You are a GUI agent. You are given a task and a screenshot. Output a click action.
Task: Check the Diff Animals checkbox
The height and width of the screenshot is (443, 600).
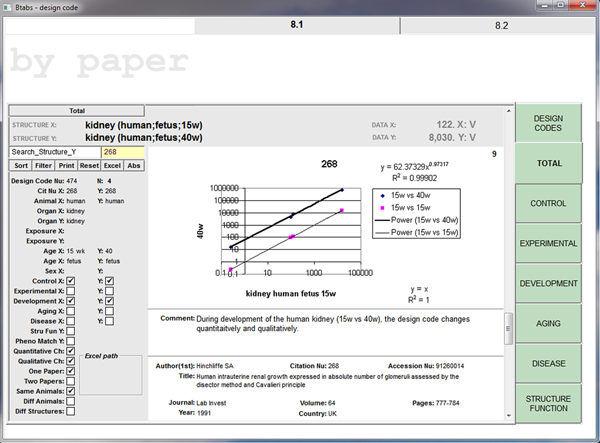click(70, 401)
